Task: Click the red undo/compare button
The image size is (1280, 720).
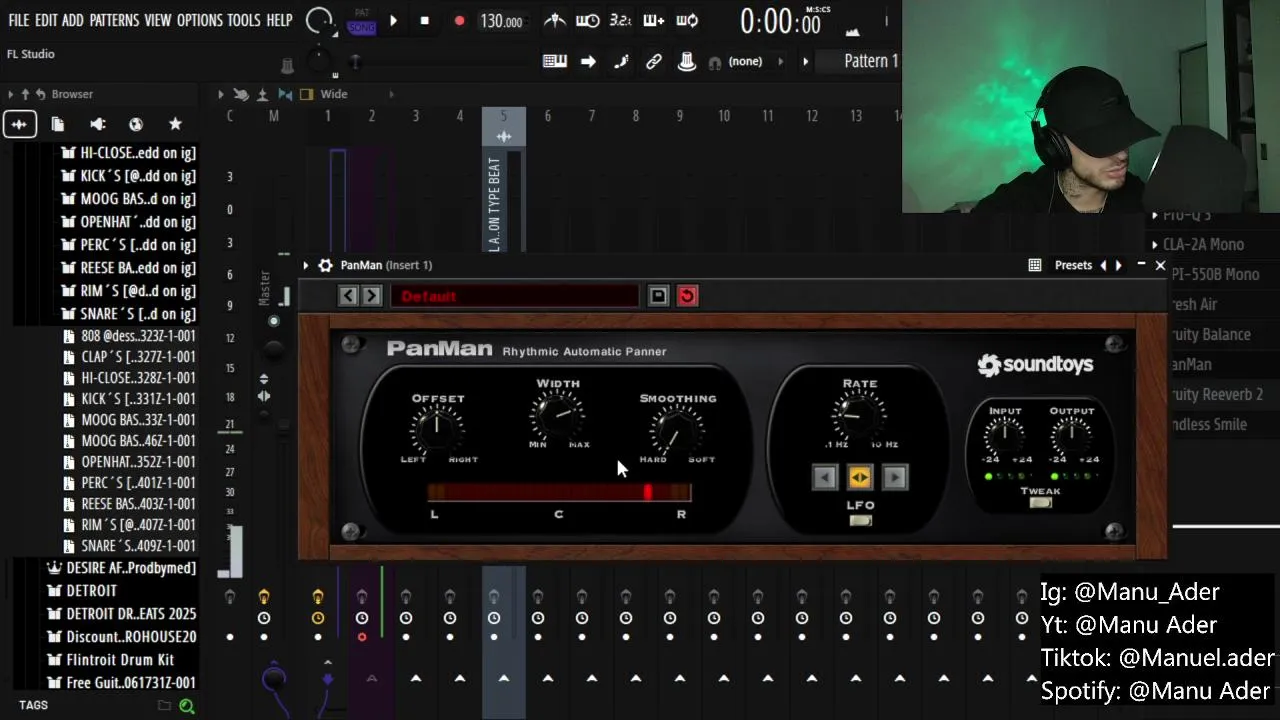Action: 687,296
